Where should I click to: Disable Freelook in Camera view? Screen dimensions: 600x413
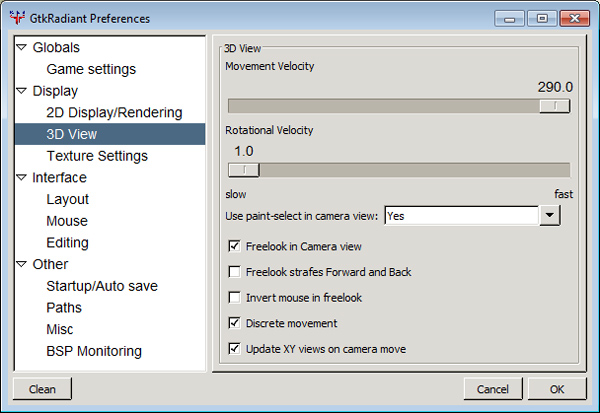[234, 246]
